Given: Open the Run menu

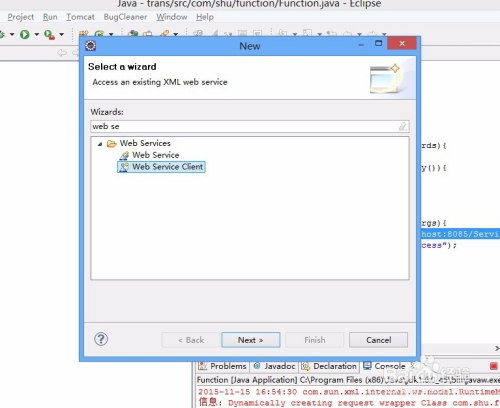Looking at the screenshot, I should pos(50,17).
